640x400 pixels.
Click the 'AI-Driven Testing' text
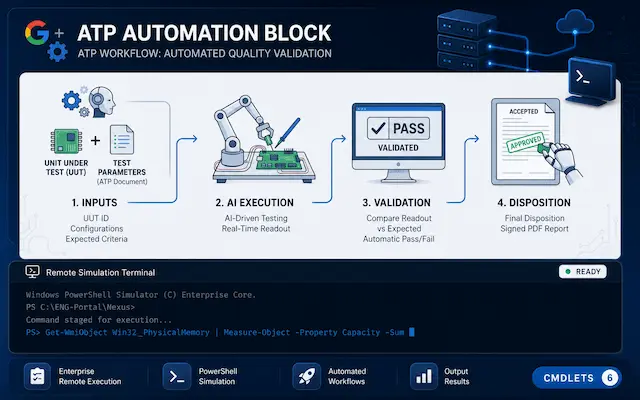point(256,218)
